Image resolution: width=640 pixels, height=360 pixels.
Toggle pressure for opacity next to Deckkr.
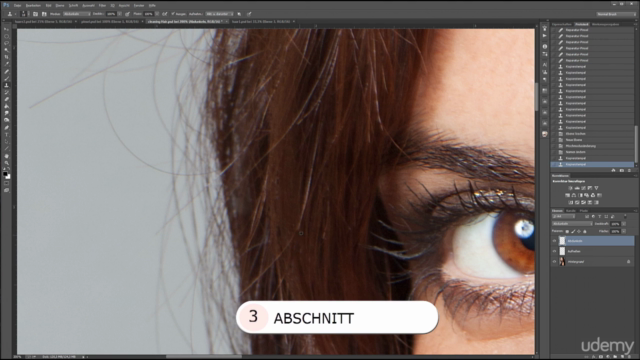(x=127, y=14)
